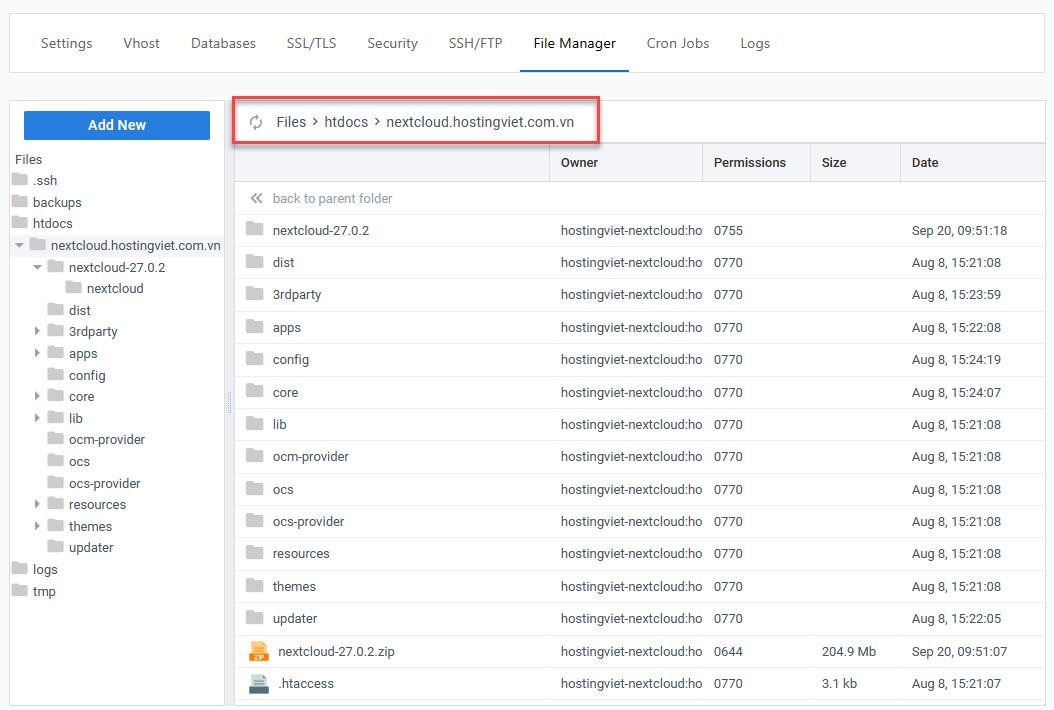This screenshot has height=710, width=1054.
Task: Click the zip archive icon beside nextcloud-27.0.2.zip
Action: [258, 650]
